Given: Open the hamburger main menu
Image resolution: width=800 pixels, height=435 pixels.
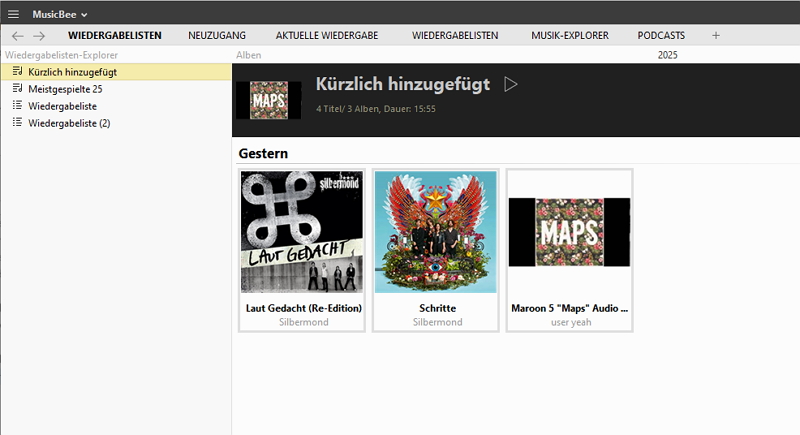Looking at the screenshot, I should pyautogui.click(x=13, y=14).
